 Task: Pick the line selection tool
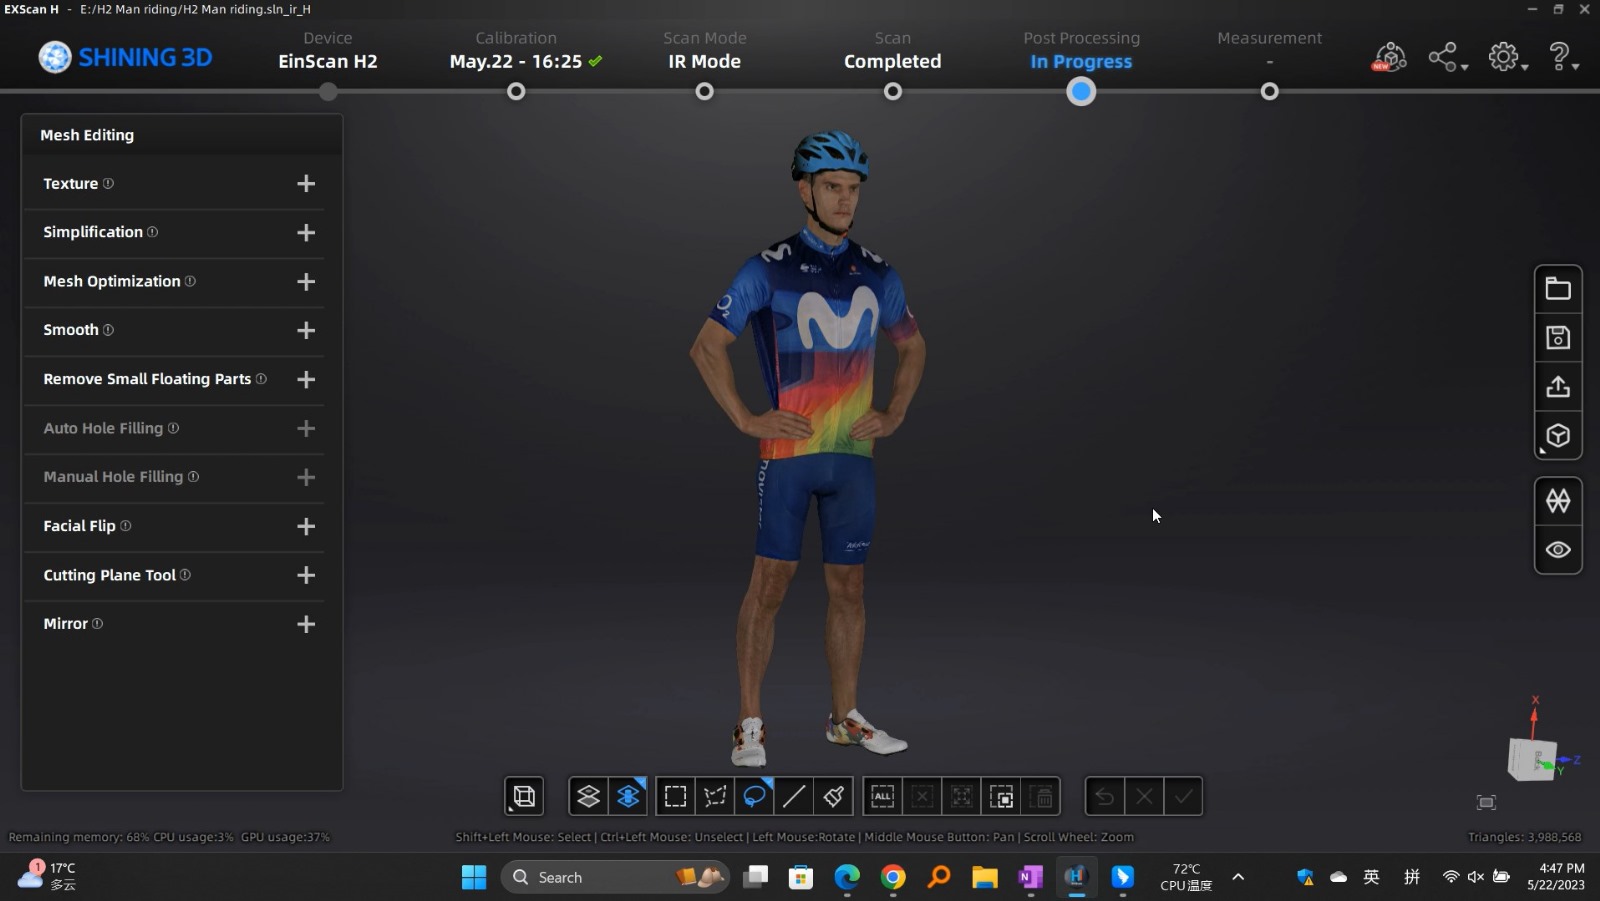tap(794, 796)
